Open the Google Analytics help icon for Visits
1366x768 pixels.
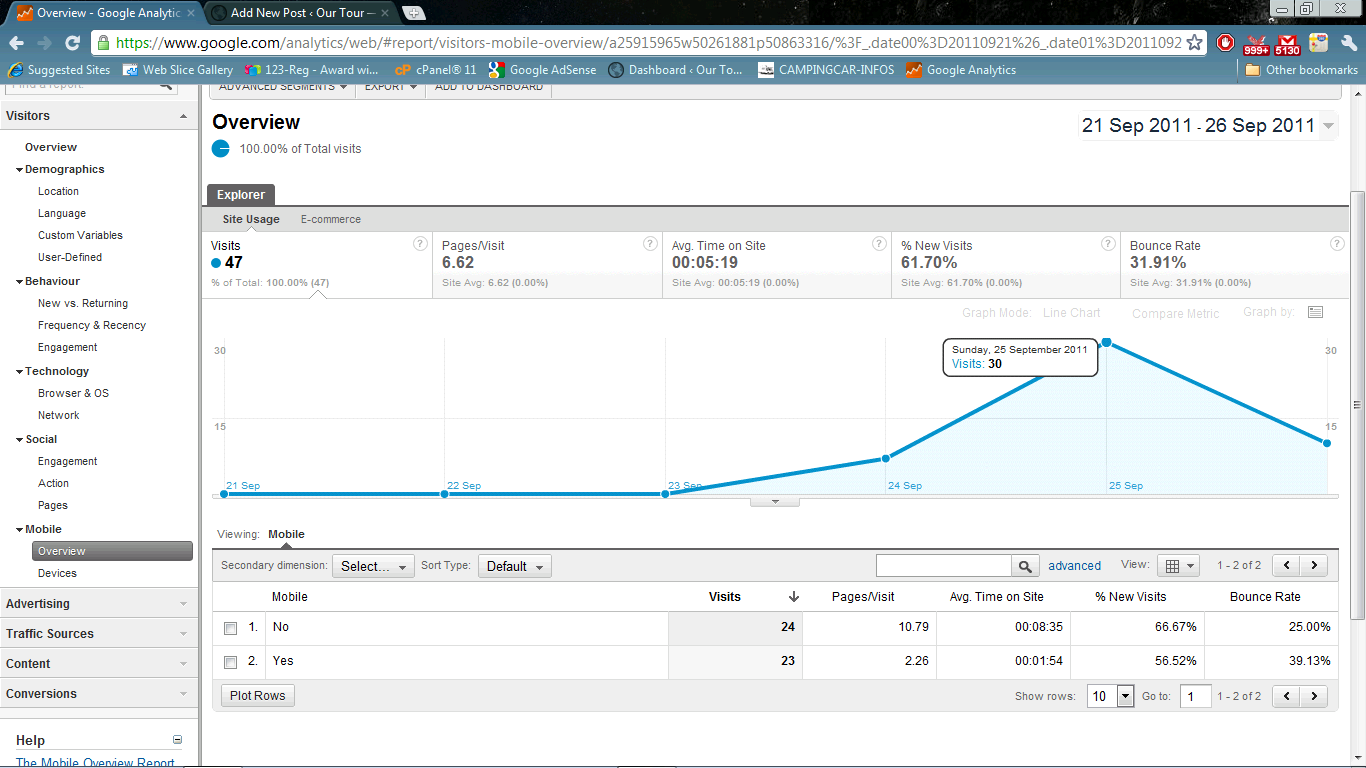pyautogui.click(x=421, y=243)
